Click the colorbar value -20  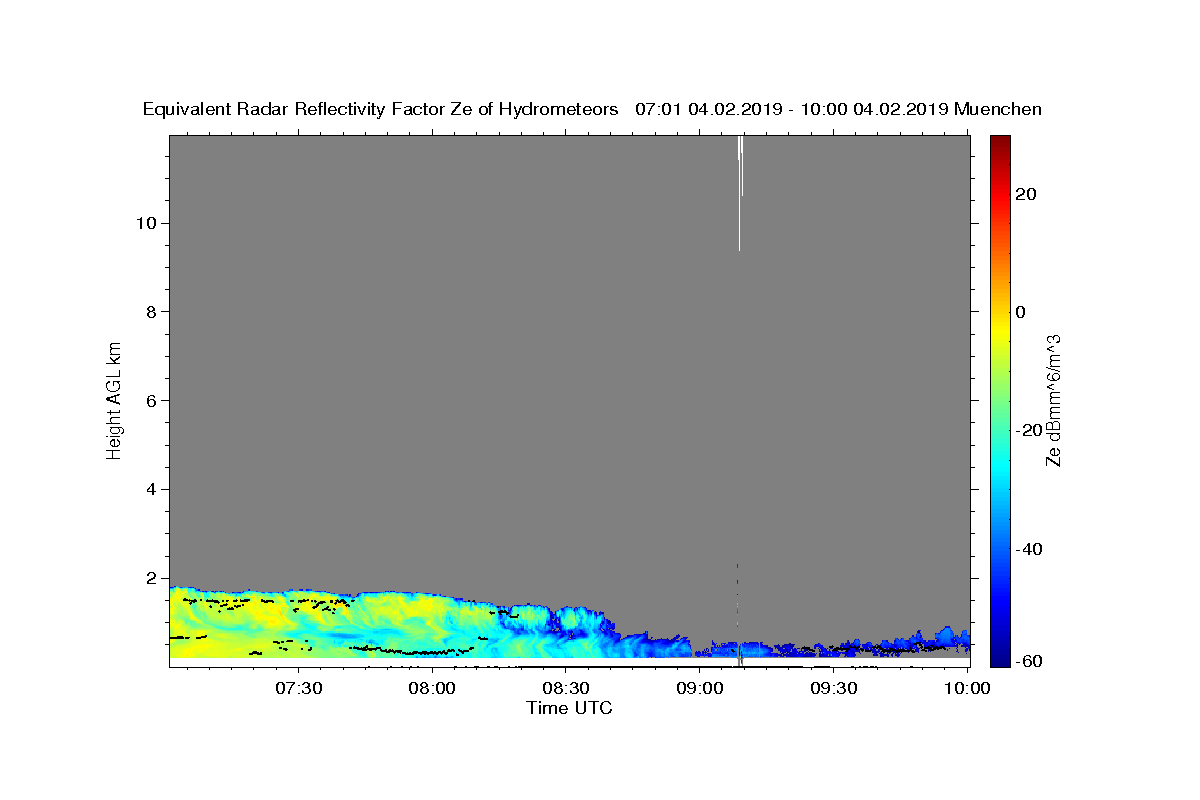pos(1029,430)
